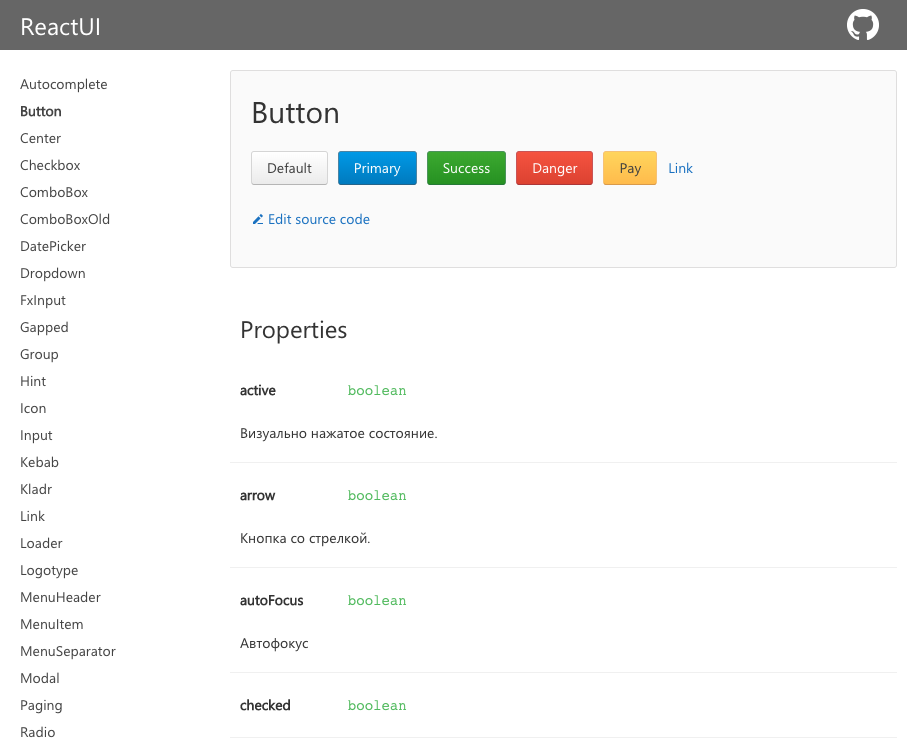Open the Dropdown component page
The image size is (907, 739).
tap(53, 274)
